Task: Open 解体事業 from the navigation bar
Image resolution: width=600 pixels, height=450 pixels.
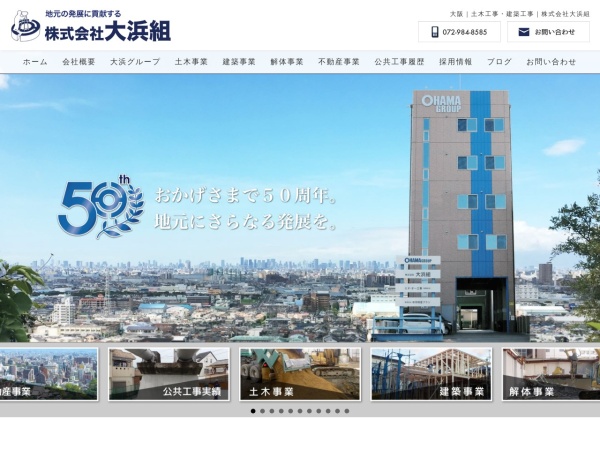Action: (x=287, y=62)
